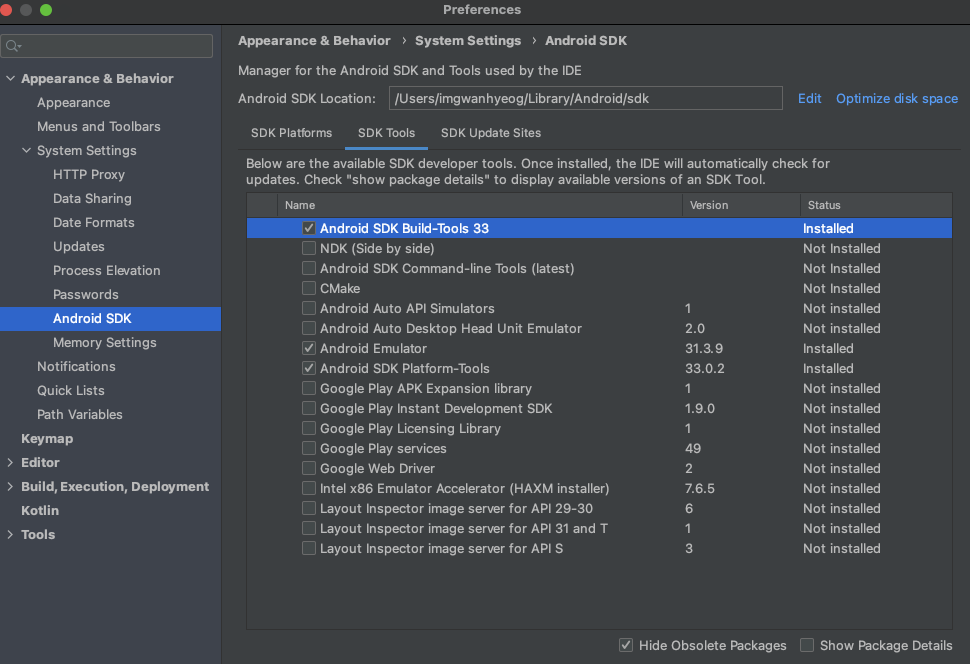Image resolution: width=970 pixels, height=664 pixels.
Task: Click the Name column header
Action: [479, 205]
